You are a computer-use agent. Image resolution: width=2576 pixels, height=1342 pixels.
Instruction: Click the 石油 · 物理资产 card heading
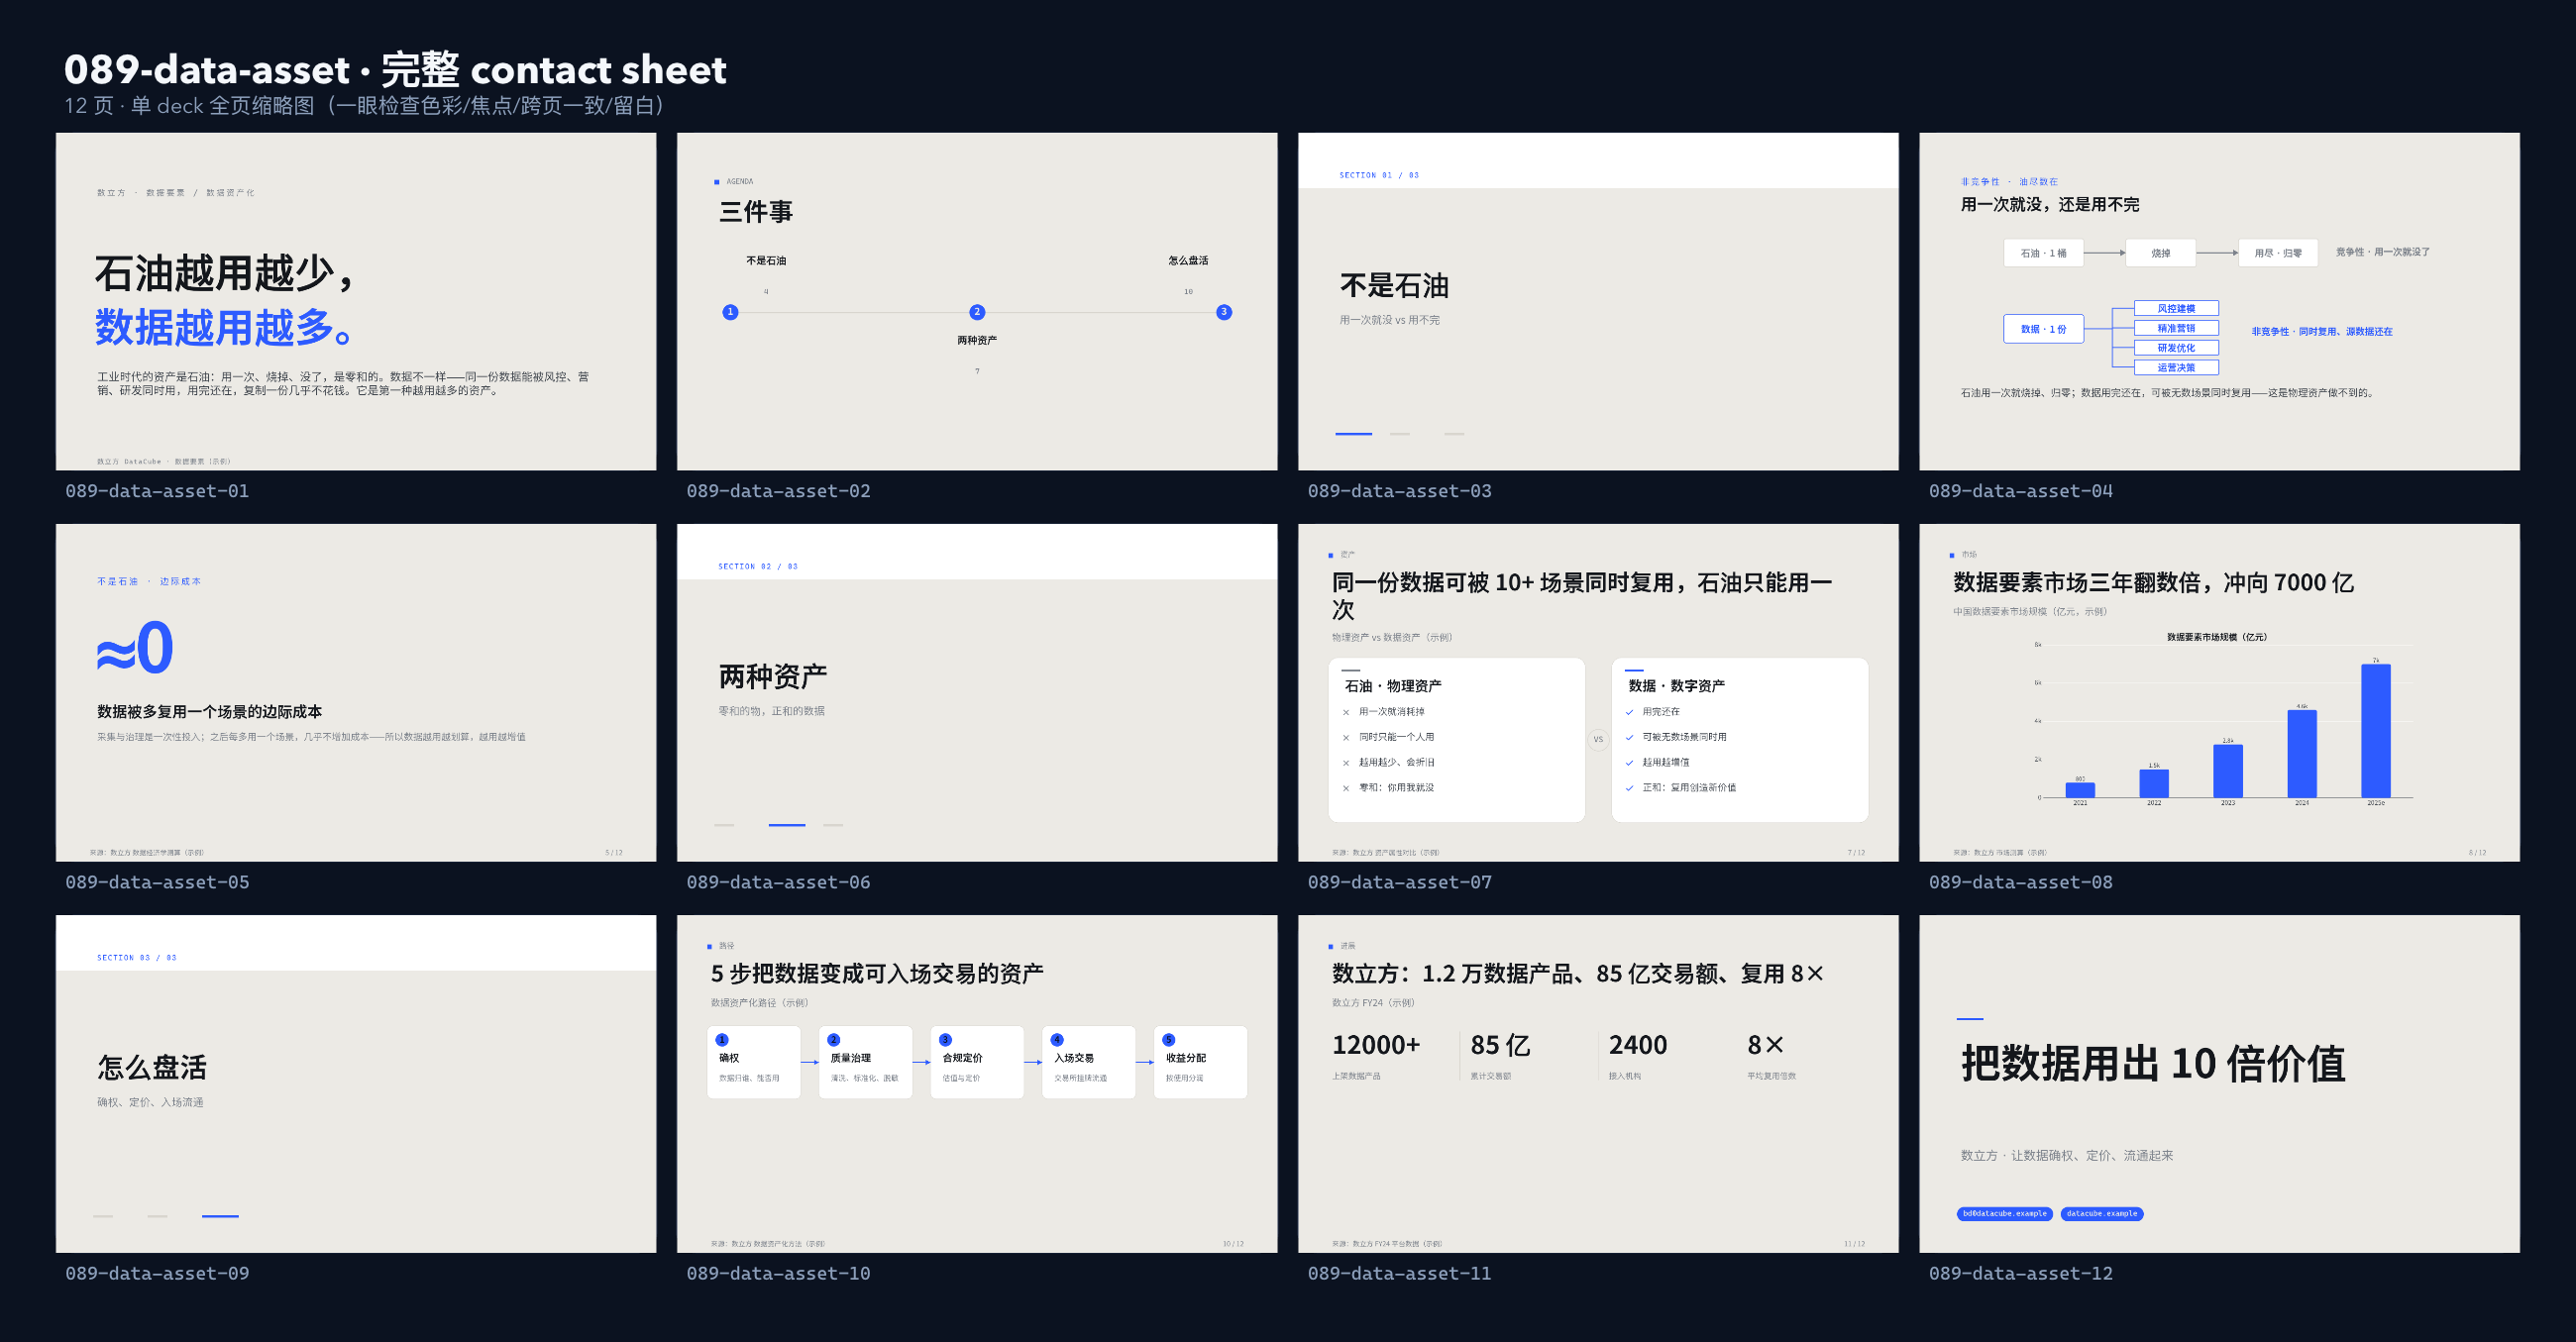click(1393, 686)
